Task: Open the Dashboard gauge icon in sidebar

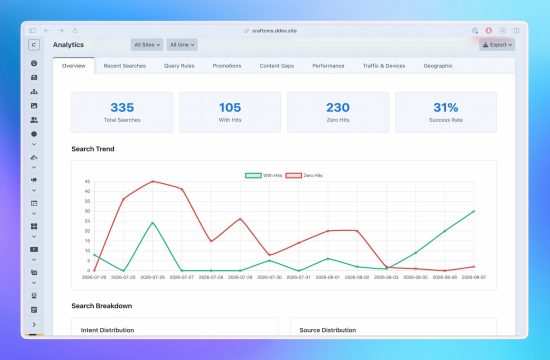Action: click(34, 63)
